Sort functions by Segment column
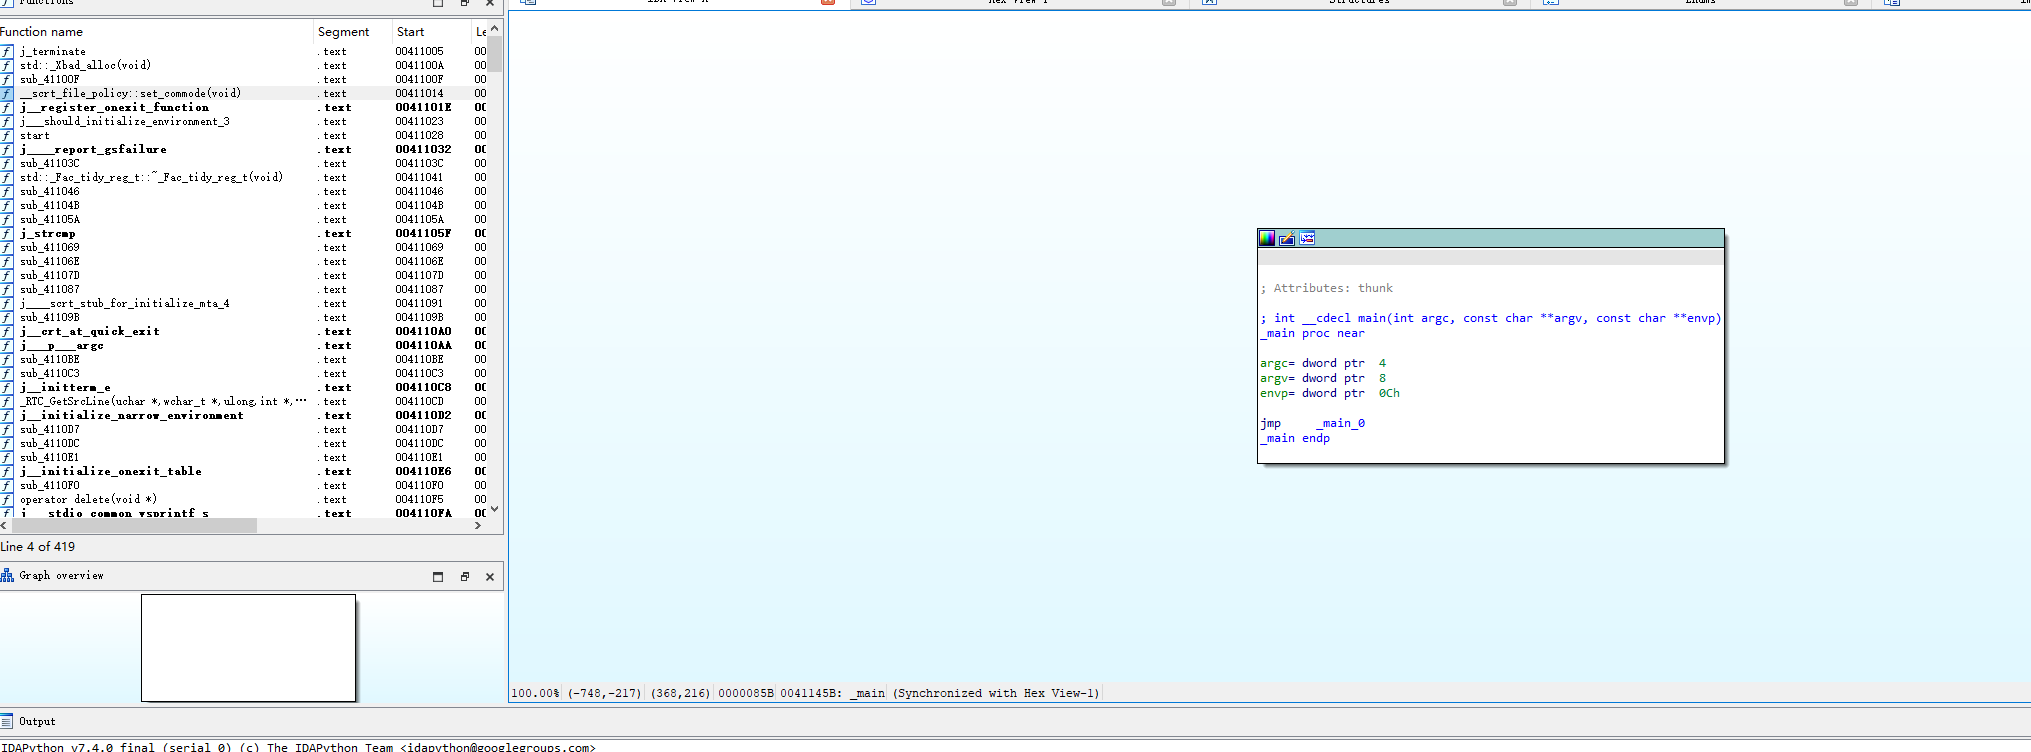Viewport: 2031px width, 752px height. (343, 32)
